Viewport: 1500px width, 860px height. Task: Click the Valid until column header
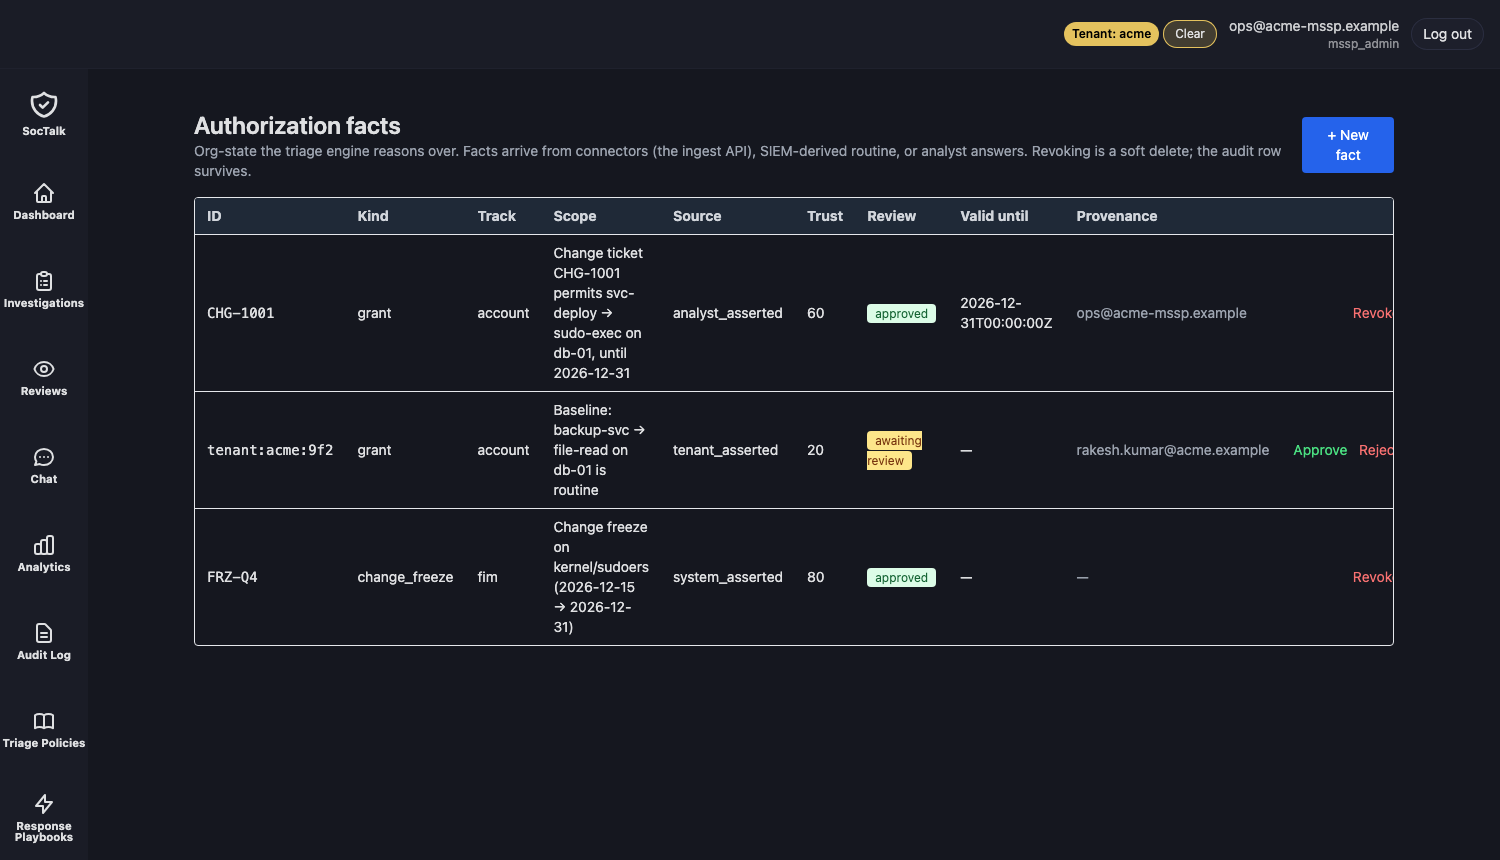[x=994, y=216]
